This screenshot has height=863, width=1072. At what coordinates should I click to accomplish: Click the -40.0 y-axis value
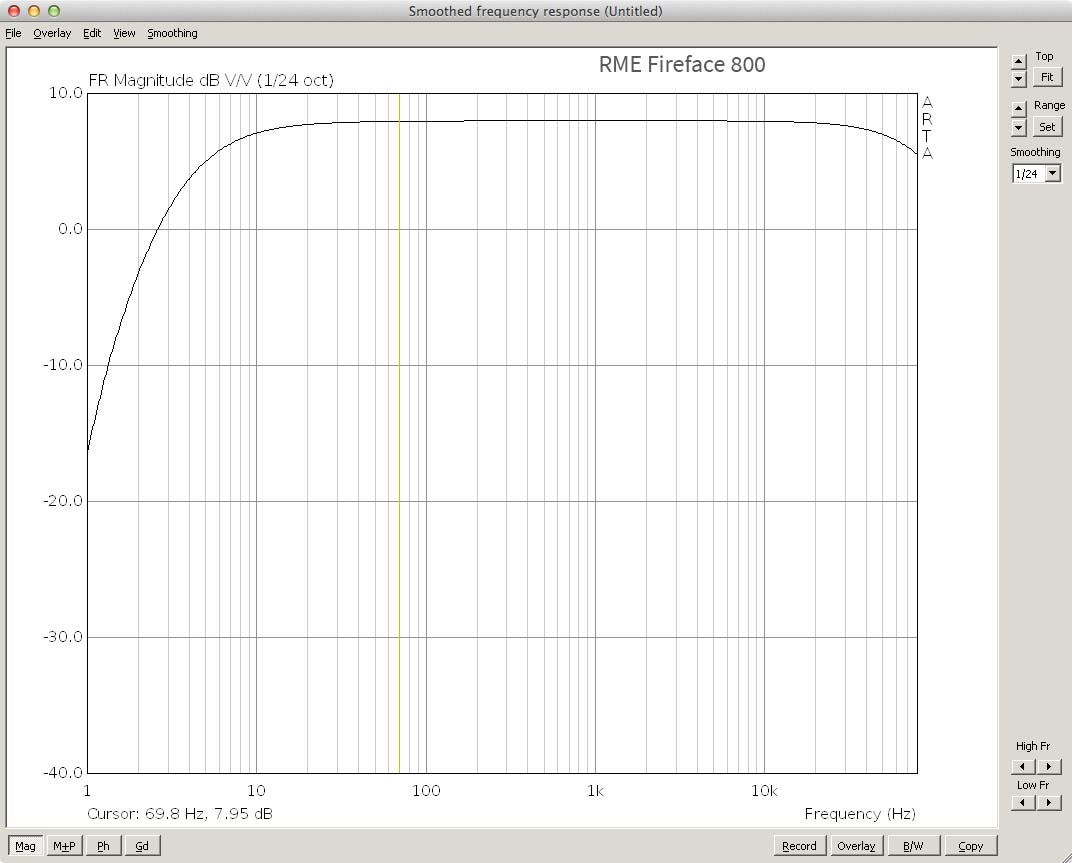pos(63,773)
